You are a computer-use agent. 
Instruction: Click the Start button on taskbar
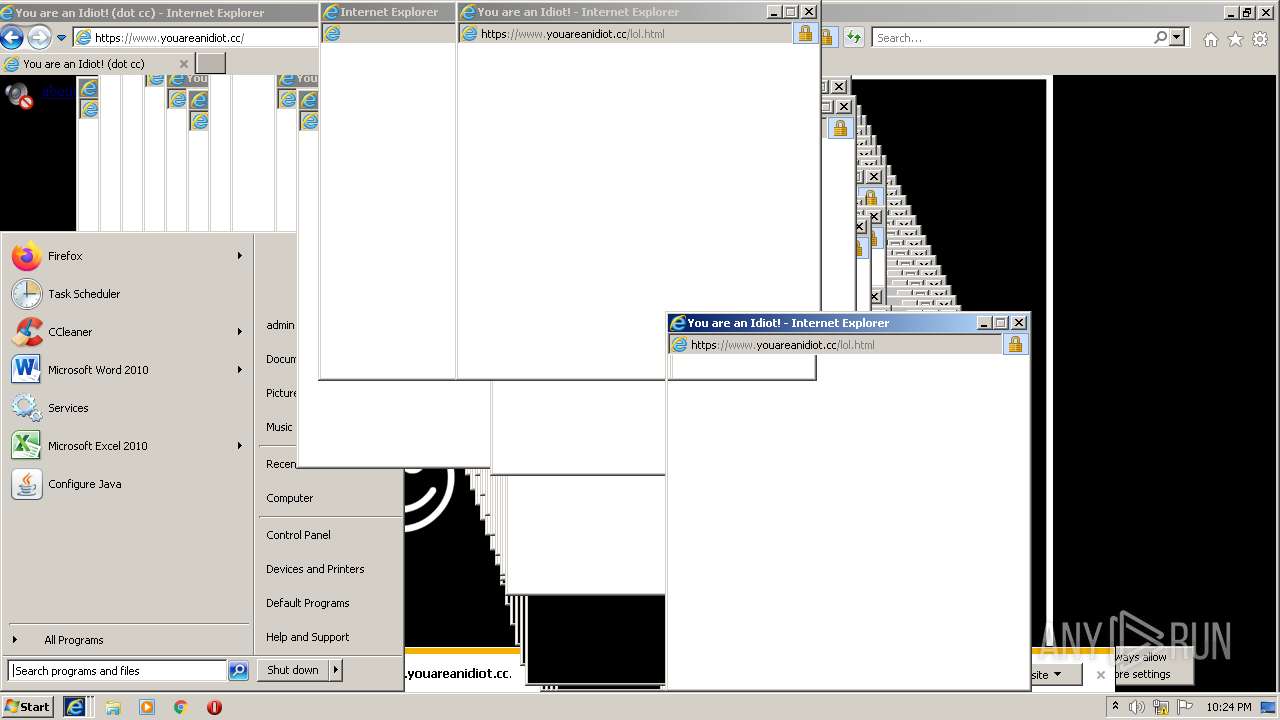click(x=28, y=707)
